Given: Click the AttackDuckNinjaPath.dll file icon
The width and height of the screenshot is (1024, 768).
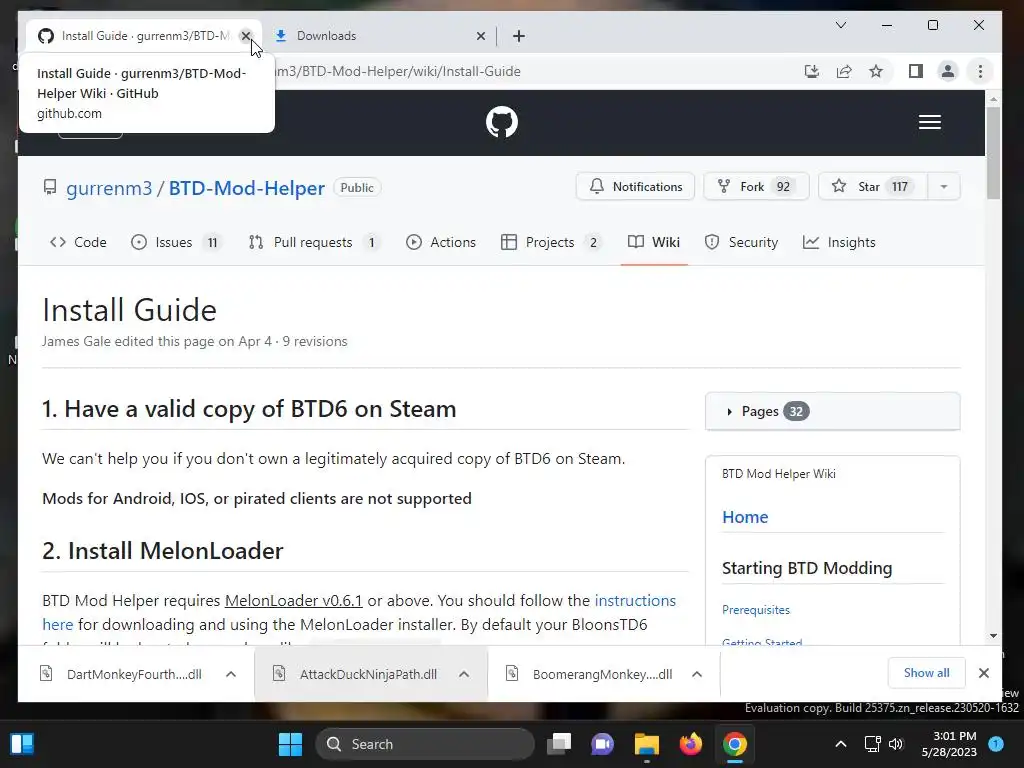Looking at the screenshot, I should pyautogui.click(x=279, y=673).
